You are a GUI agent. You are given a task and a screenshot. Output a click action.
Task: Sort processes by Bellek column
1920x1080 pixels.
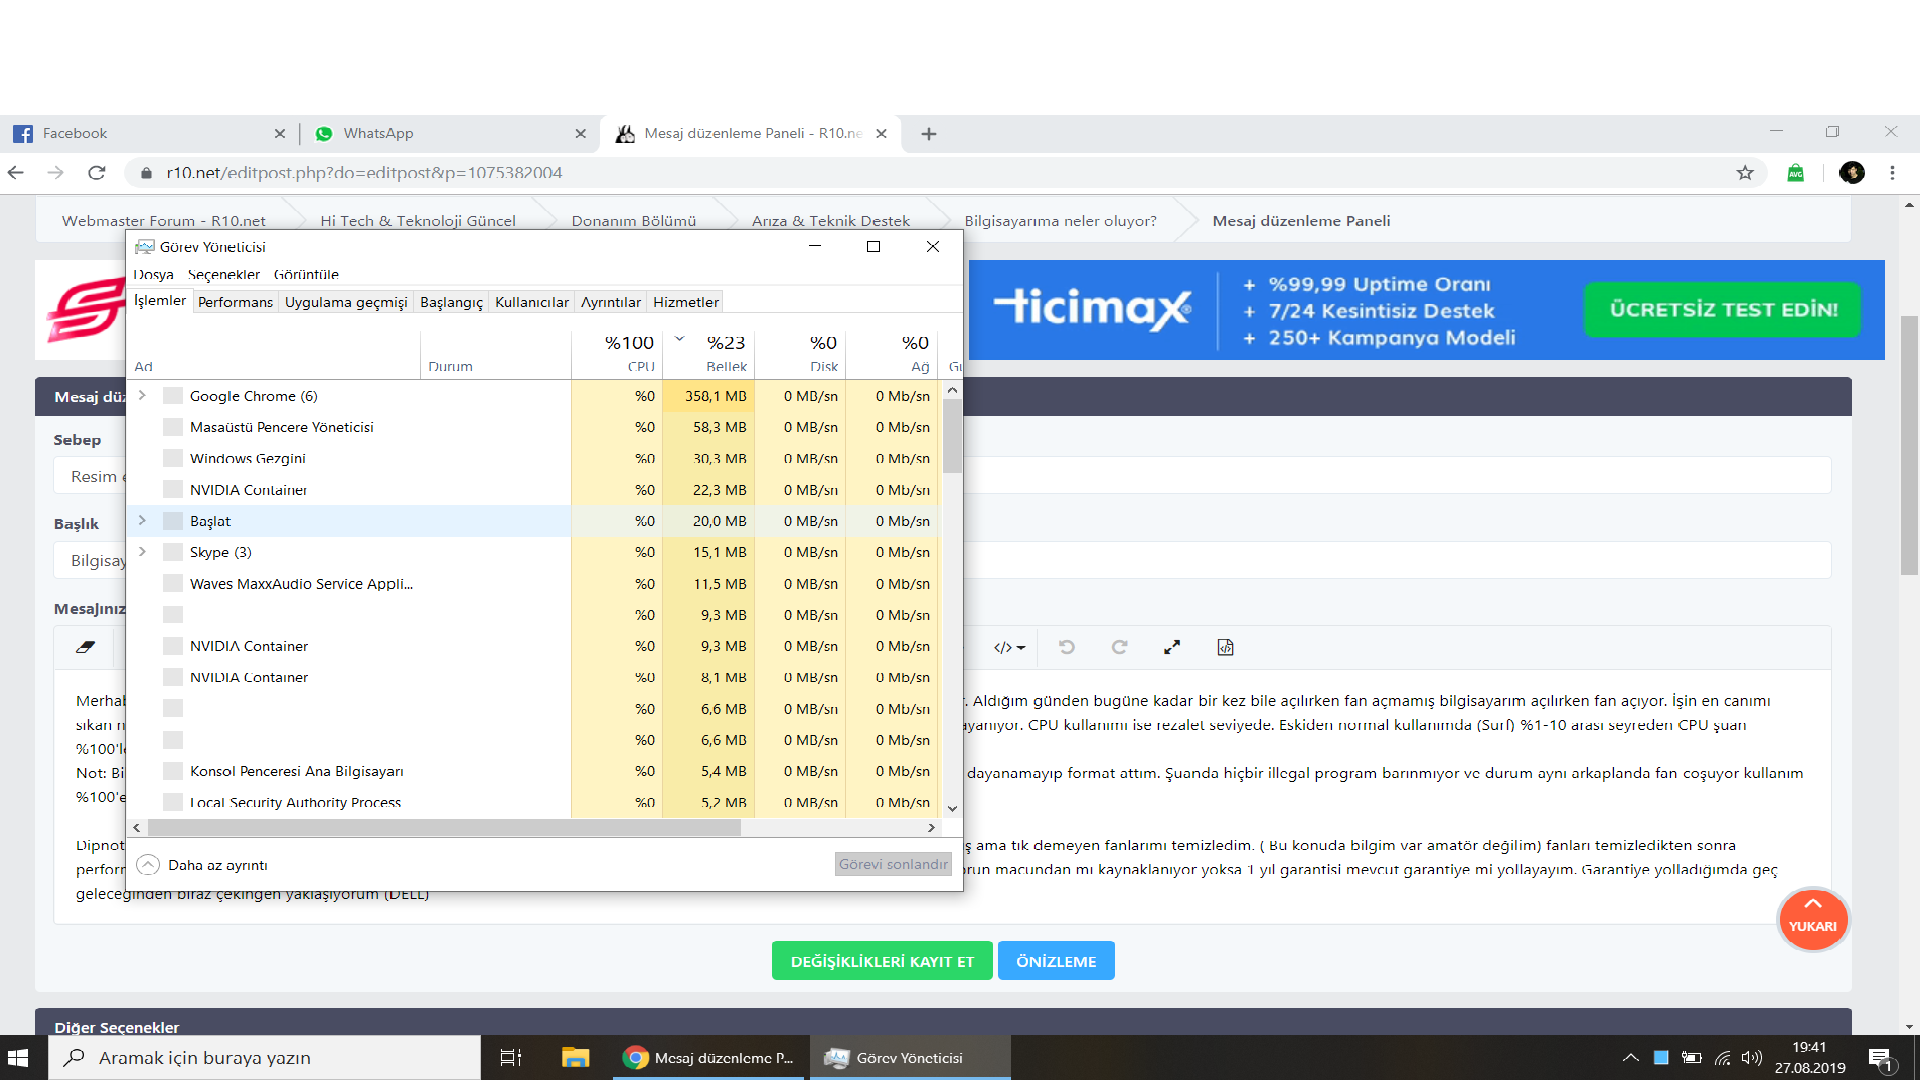pos(709,354)
